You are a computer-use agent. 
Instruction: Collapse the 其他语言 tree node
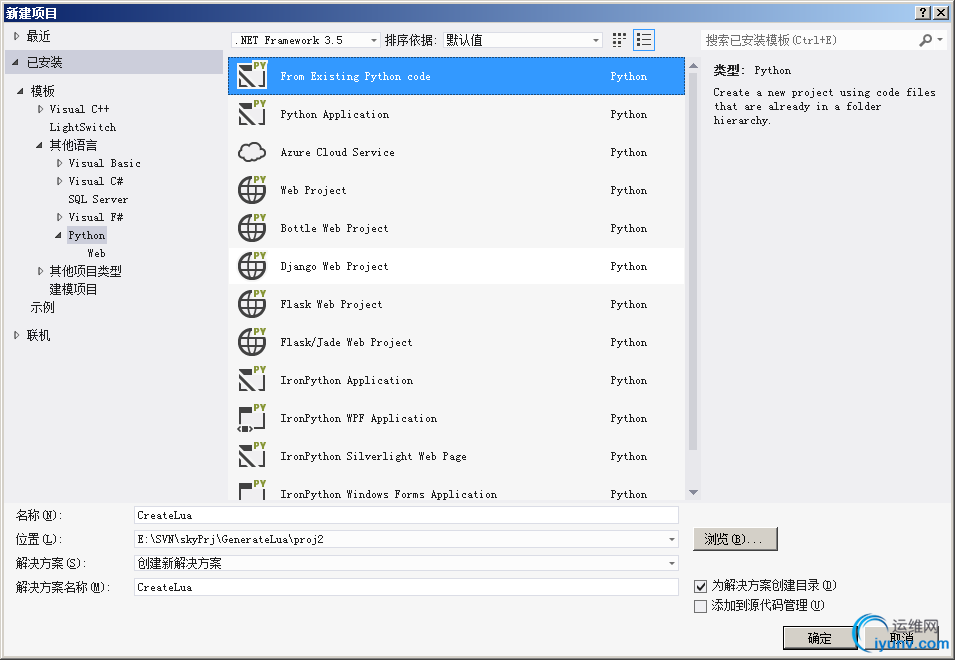coord(39,145)
